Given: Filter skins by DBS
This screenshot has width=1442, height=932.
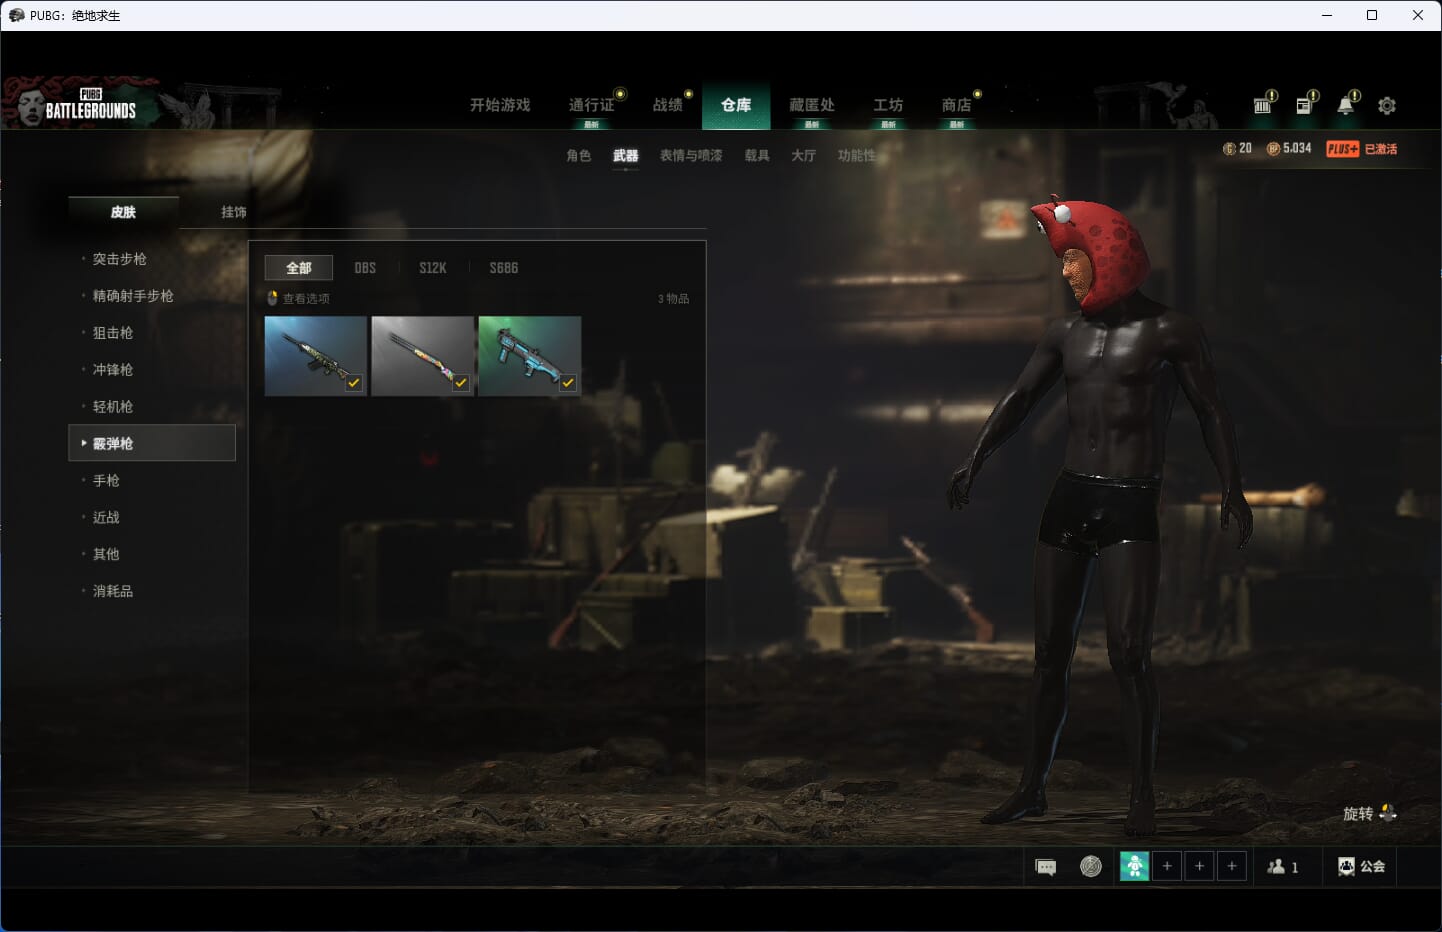Looking at the screenshot, I should tap(365, 268).
